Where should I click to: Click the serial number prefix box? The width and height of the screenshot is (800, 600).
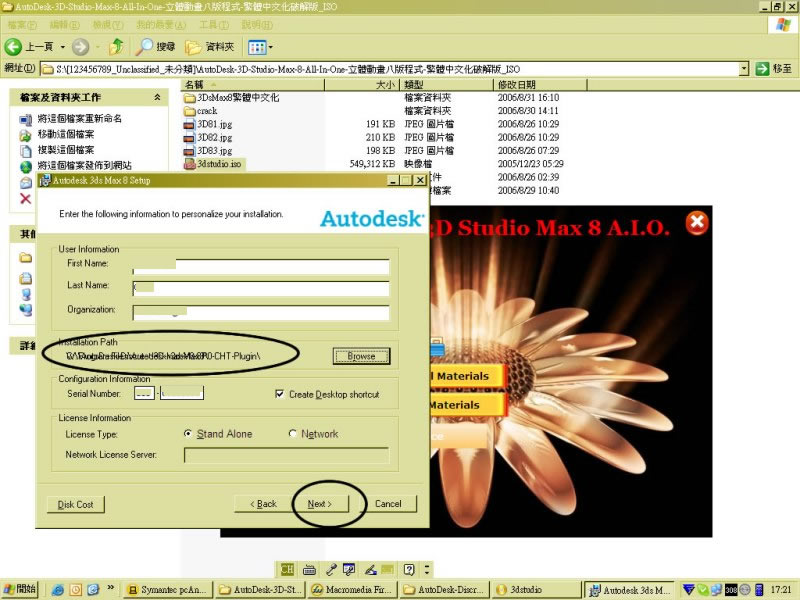[x=144, y=393]
